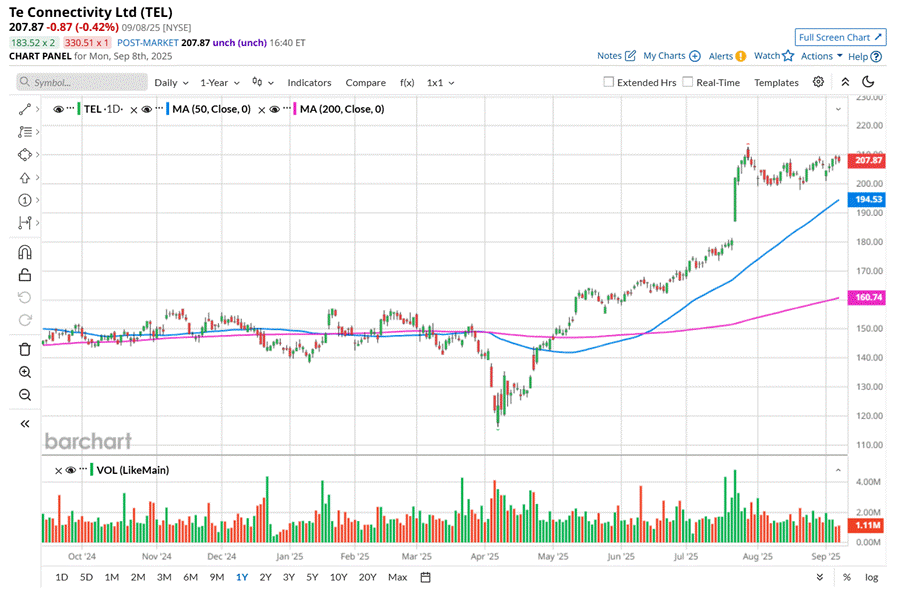Select the measure tool
Viewport: 902px width, 592px height.
[x=24, y=223]
